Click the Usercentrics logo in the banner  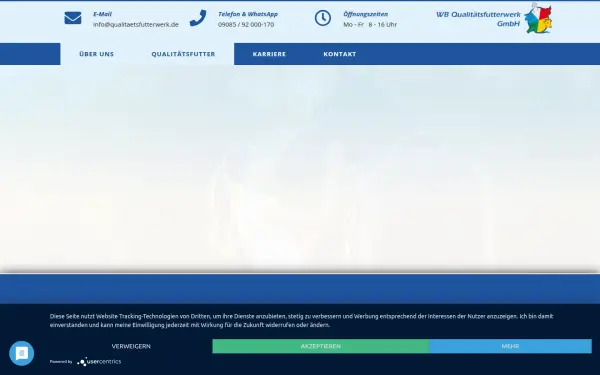point(99,362)
